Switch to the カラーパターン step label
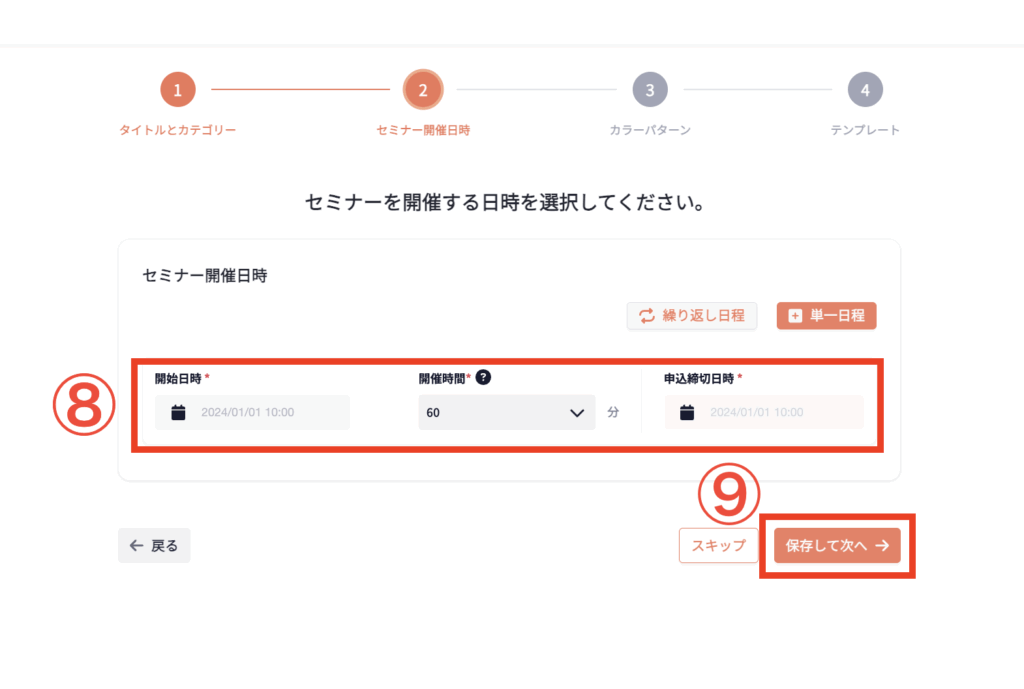This screenshot has width=1024, height=689. [649, 130]
